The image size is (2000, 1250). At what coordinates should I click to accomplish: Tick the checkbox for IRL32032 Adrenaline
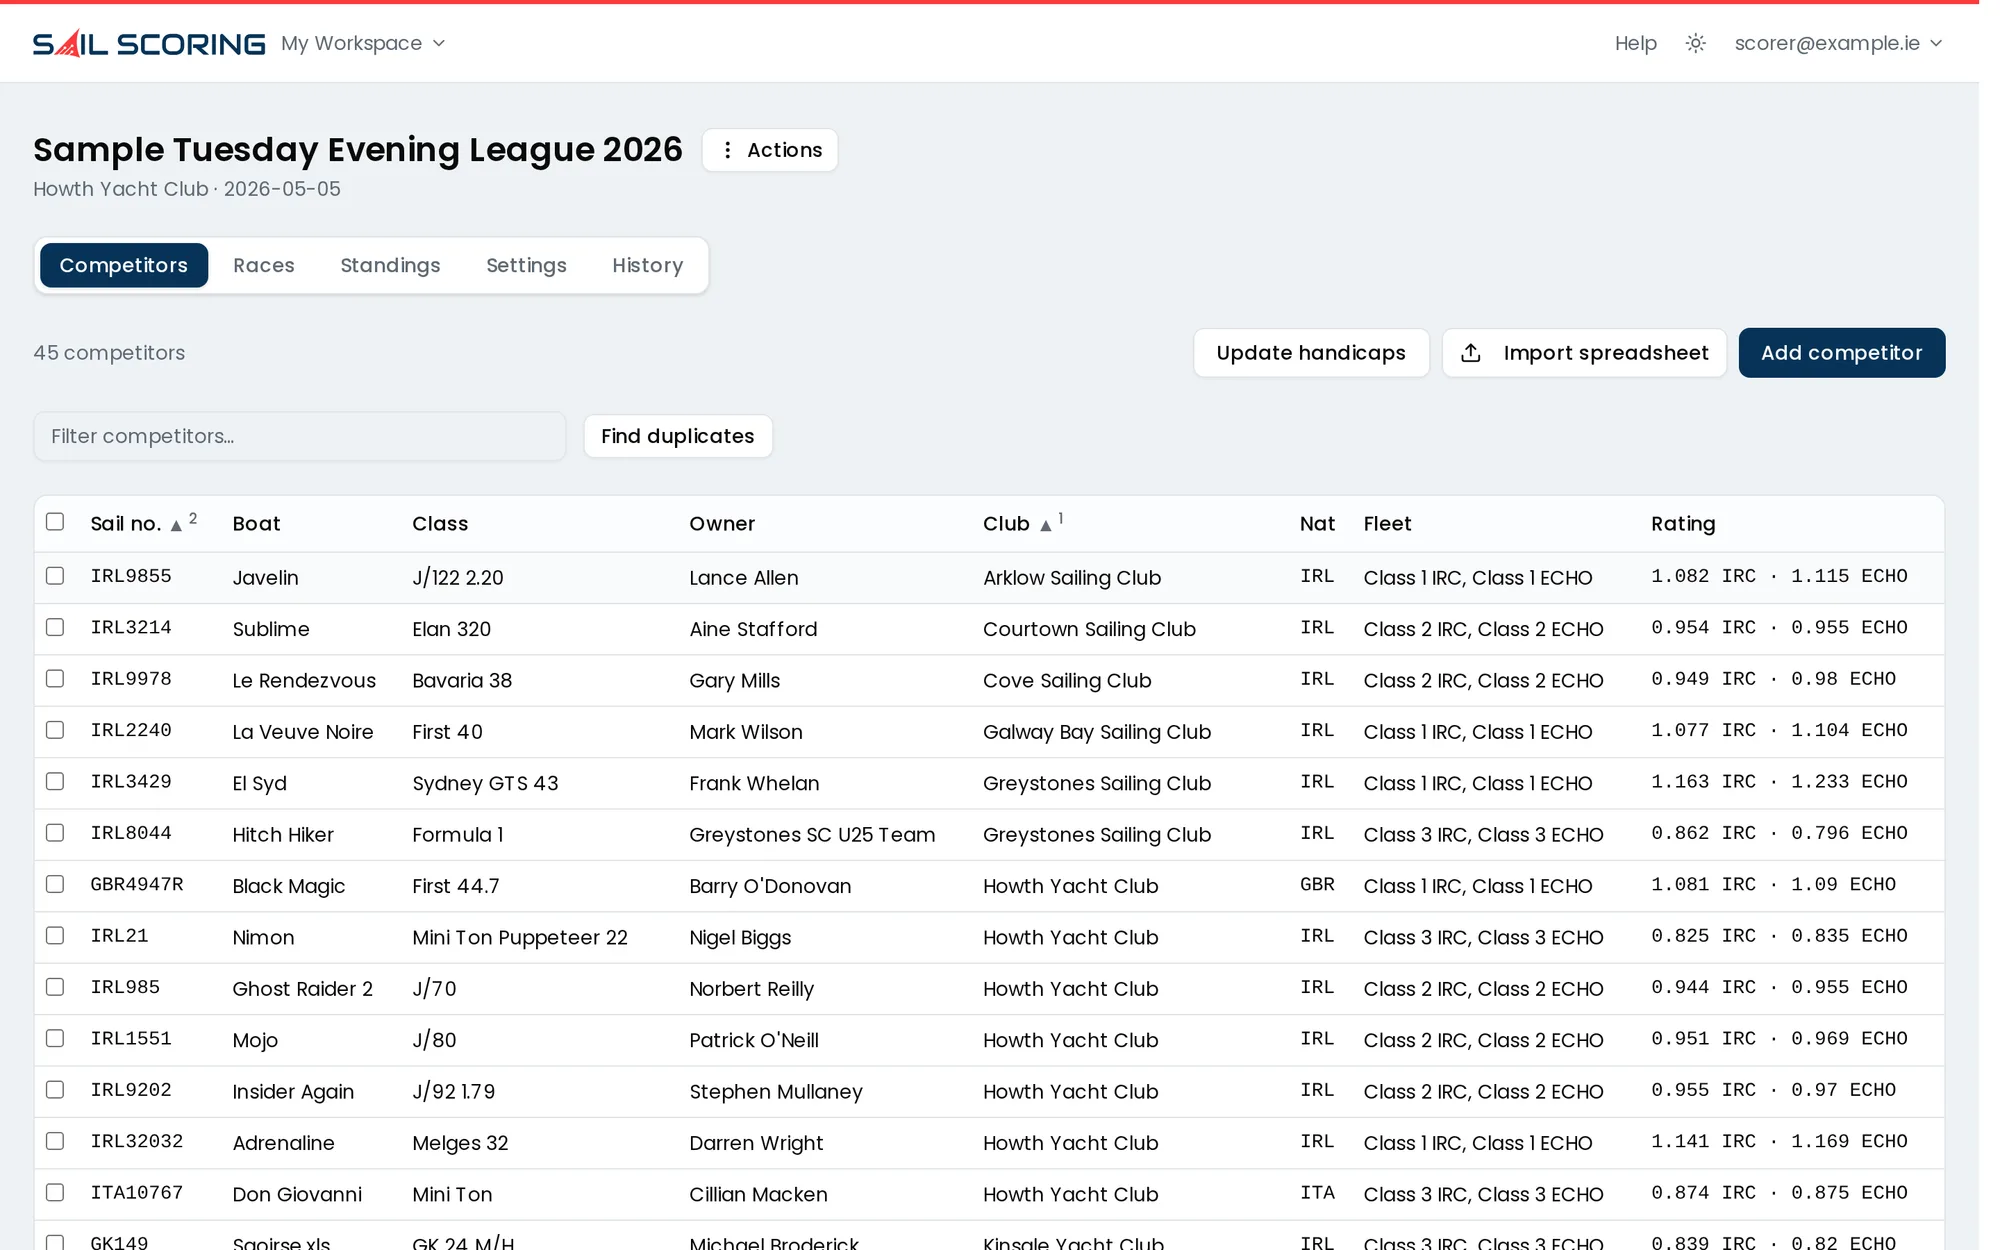(x=55, y=1141)
